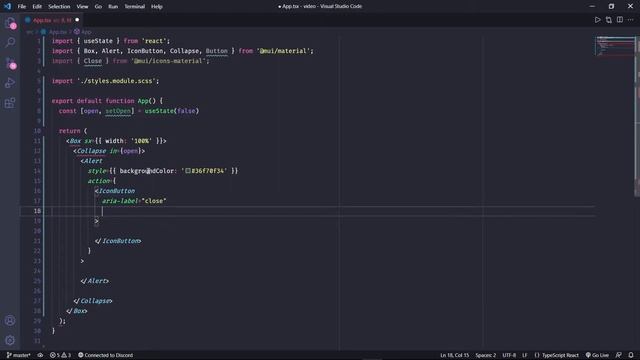Open editor More Actions ellipsis

click(x=631, y=20)
